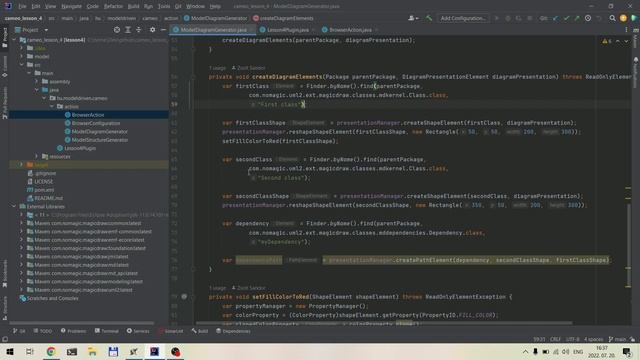Viewport: 640px width, 360px height.
Task: Open the bottom Build tool window tab
Action: pyautogui.click(x=200, y=331)
